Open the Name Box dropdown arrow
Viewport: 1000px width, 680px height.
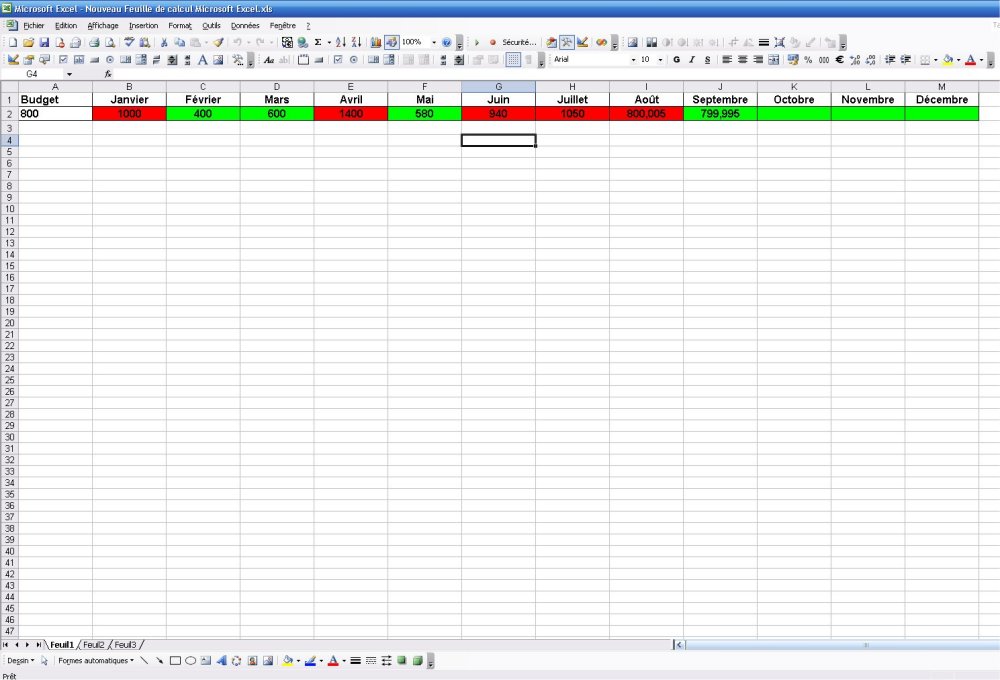tap(69, 74)
